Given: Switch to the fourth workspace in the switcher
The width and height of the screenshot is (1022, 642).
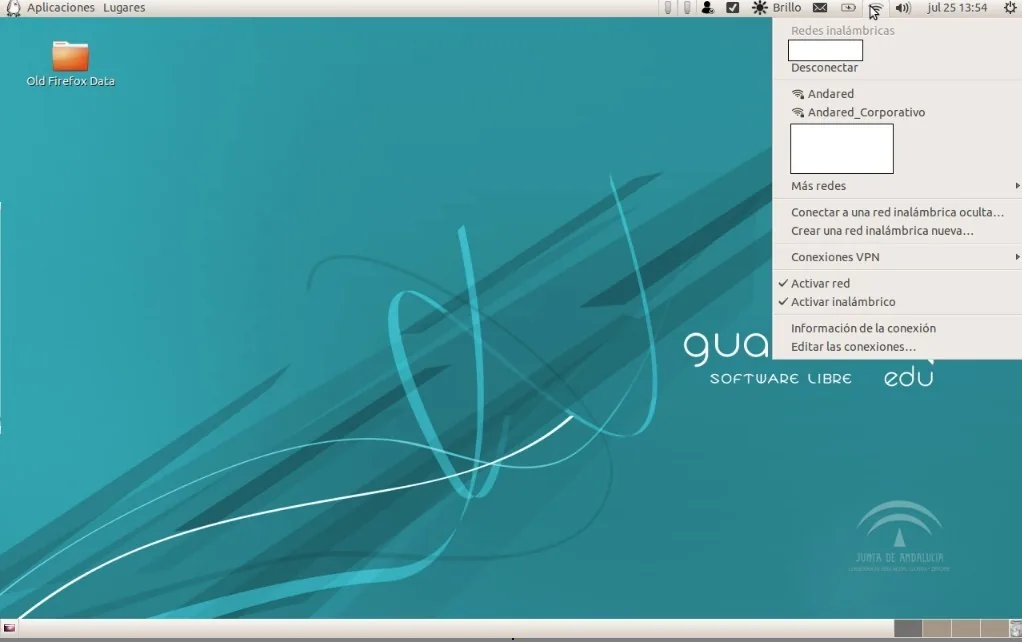Looking at the screenshot, I should click(995, 628).
